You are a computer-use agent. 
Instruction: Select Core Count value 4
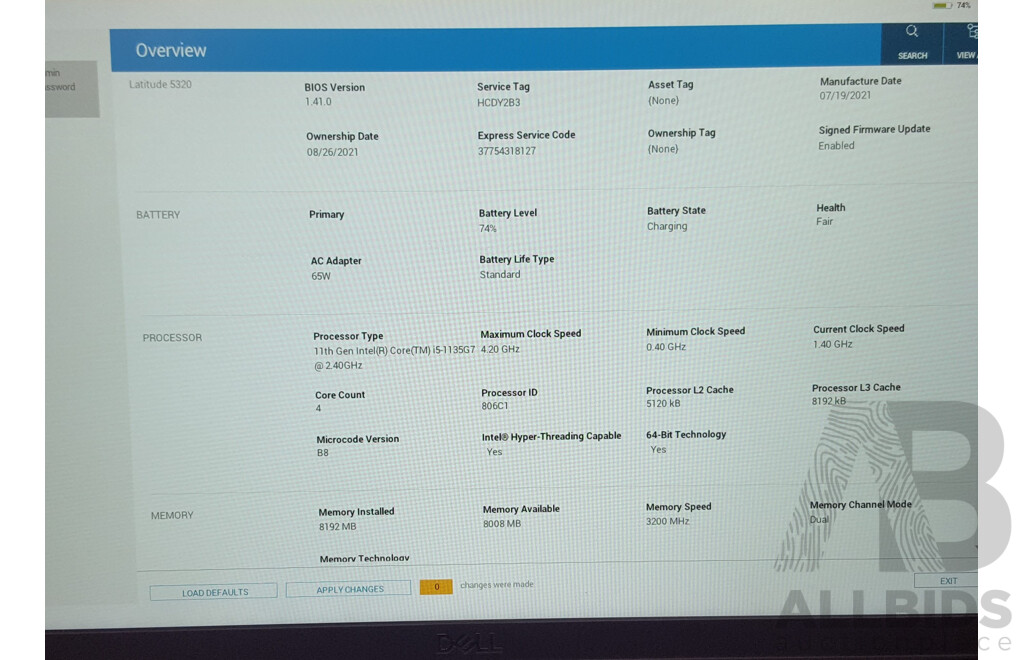point(318,408)
